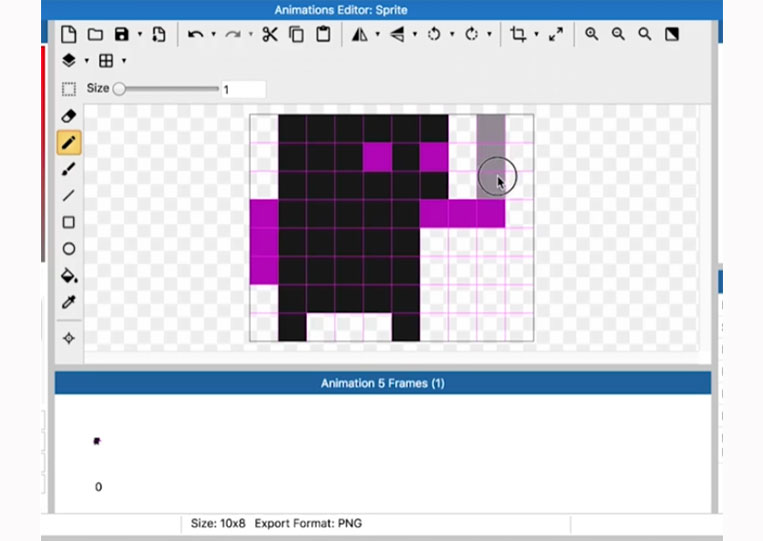Toggle the background contrast icon
The width and height of the screenshot is (763, 541).
[x=672, y=34]
